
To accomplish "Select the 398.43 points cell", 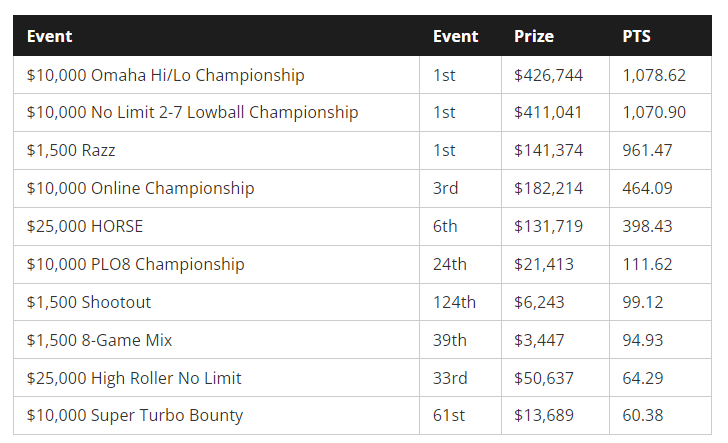I will (647, 227).
